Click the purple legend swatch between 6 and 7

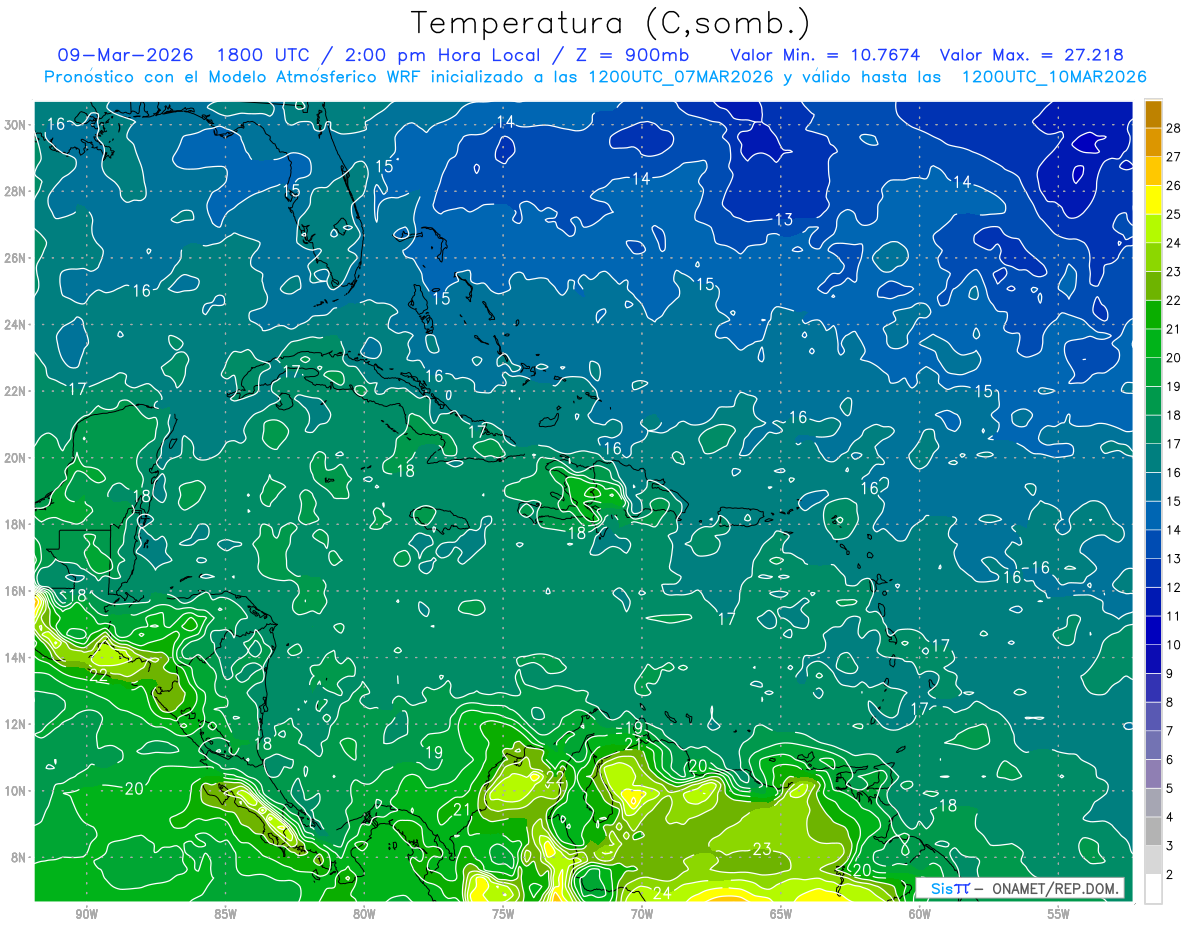pos(1153,745)
